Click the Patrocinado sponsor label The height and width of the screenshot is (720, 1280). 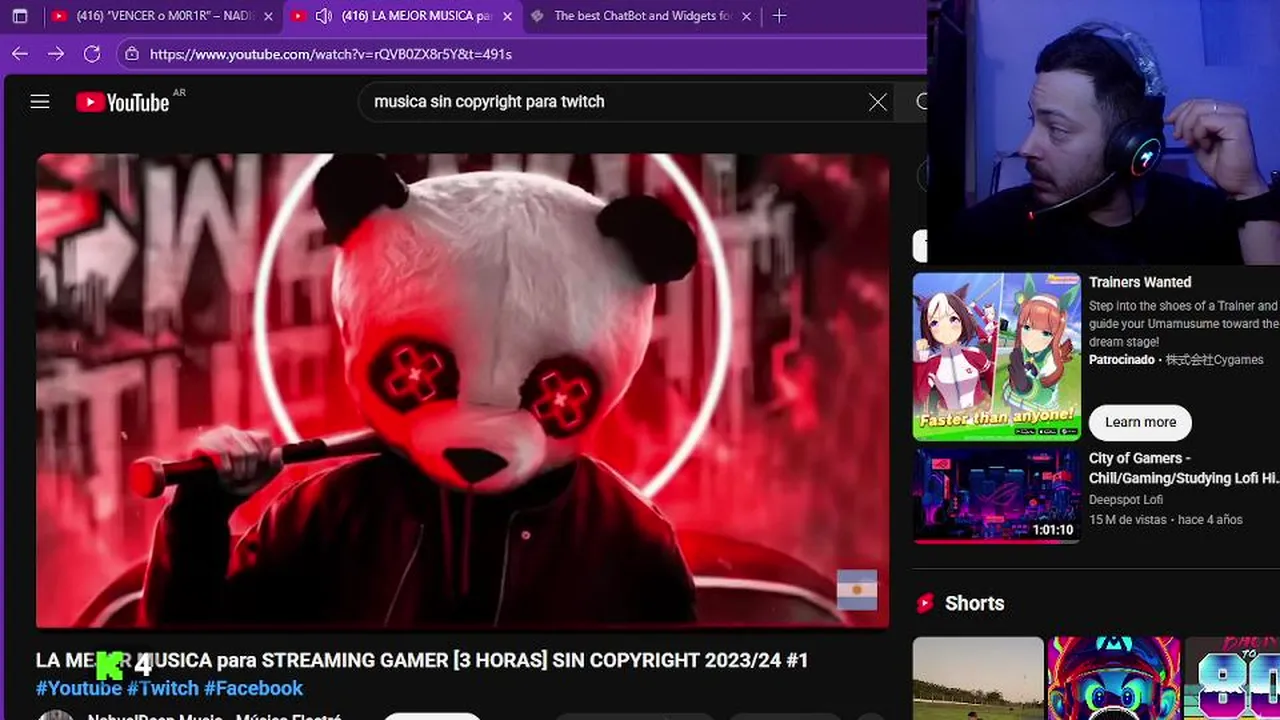point(1122,359)
